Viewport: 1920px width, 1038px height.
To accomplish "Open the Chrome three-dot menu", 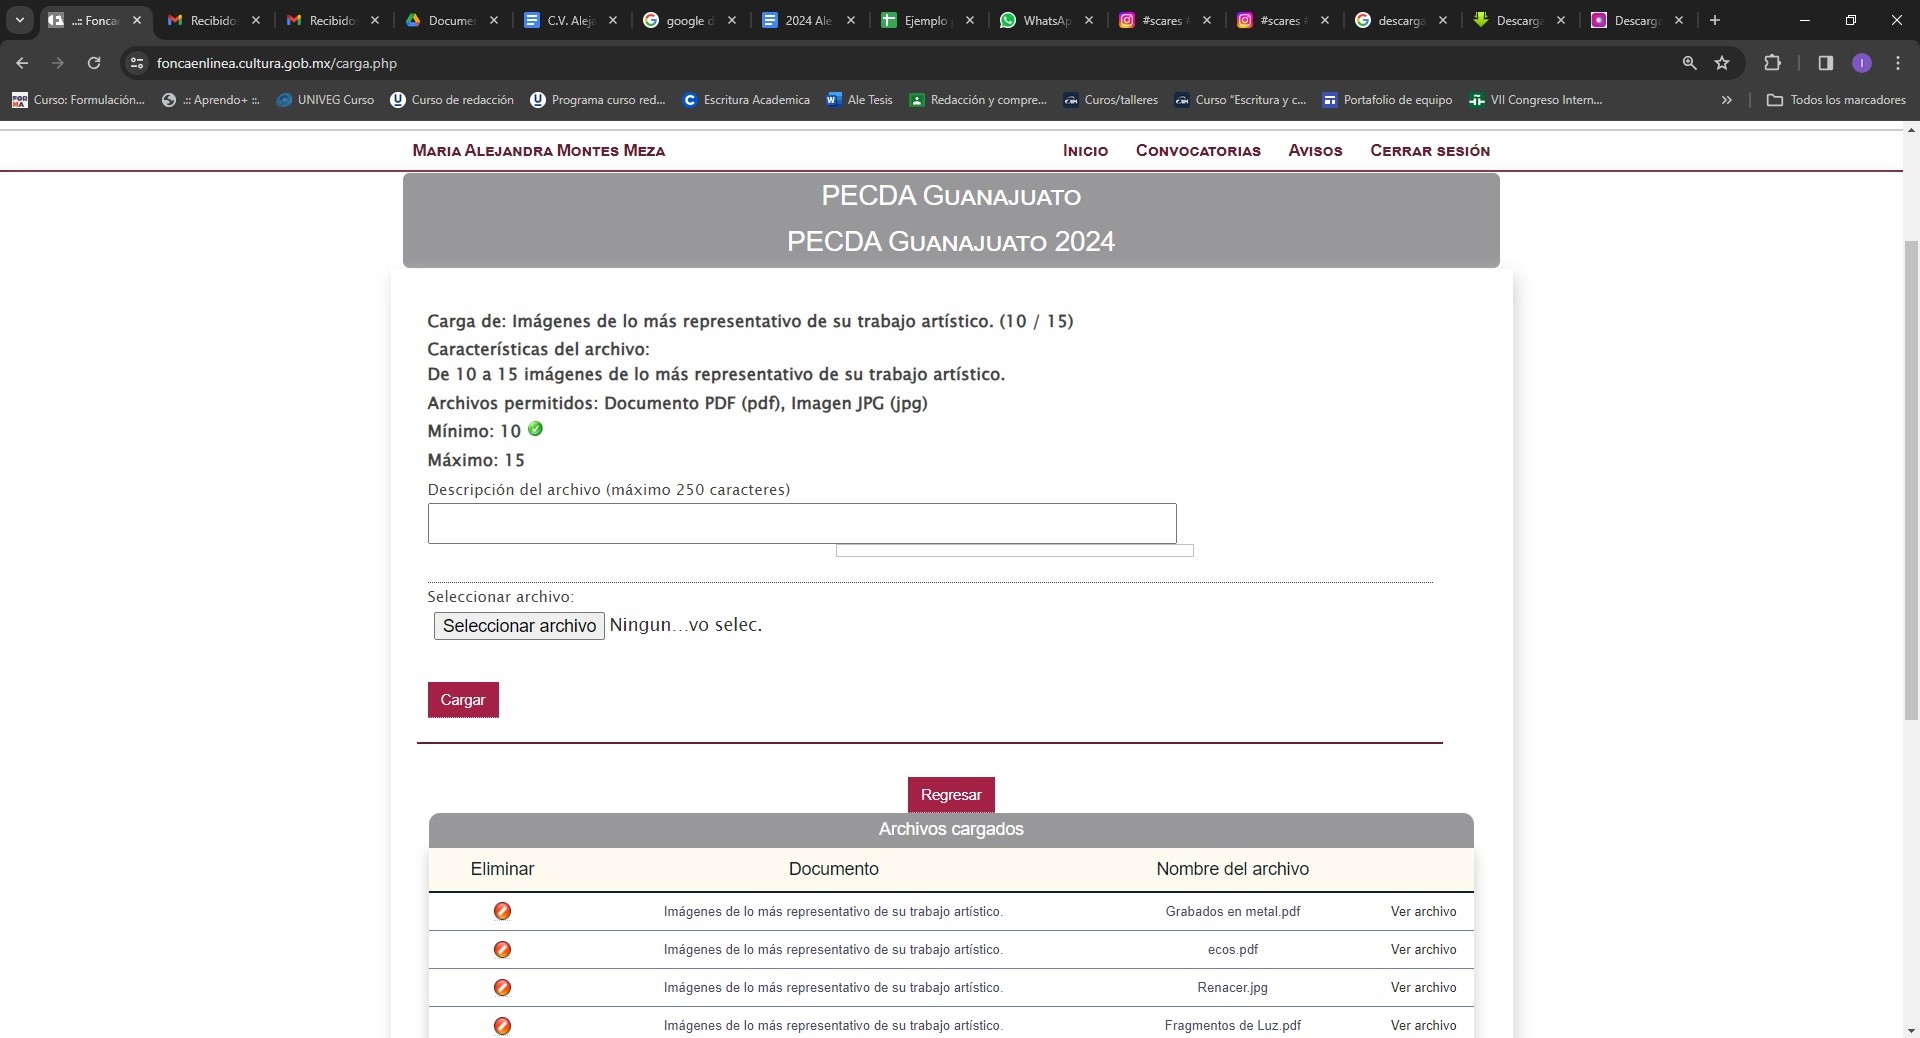I will [x=1897, y=63].
